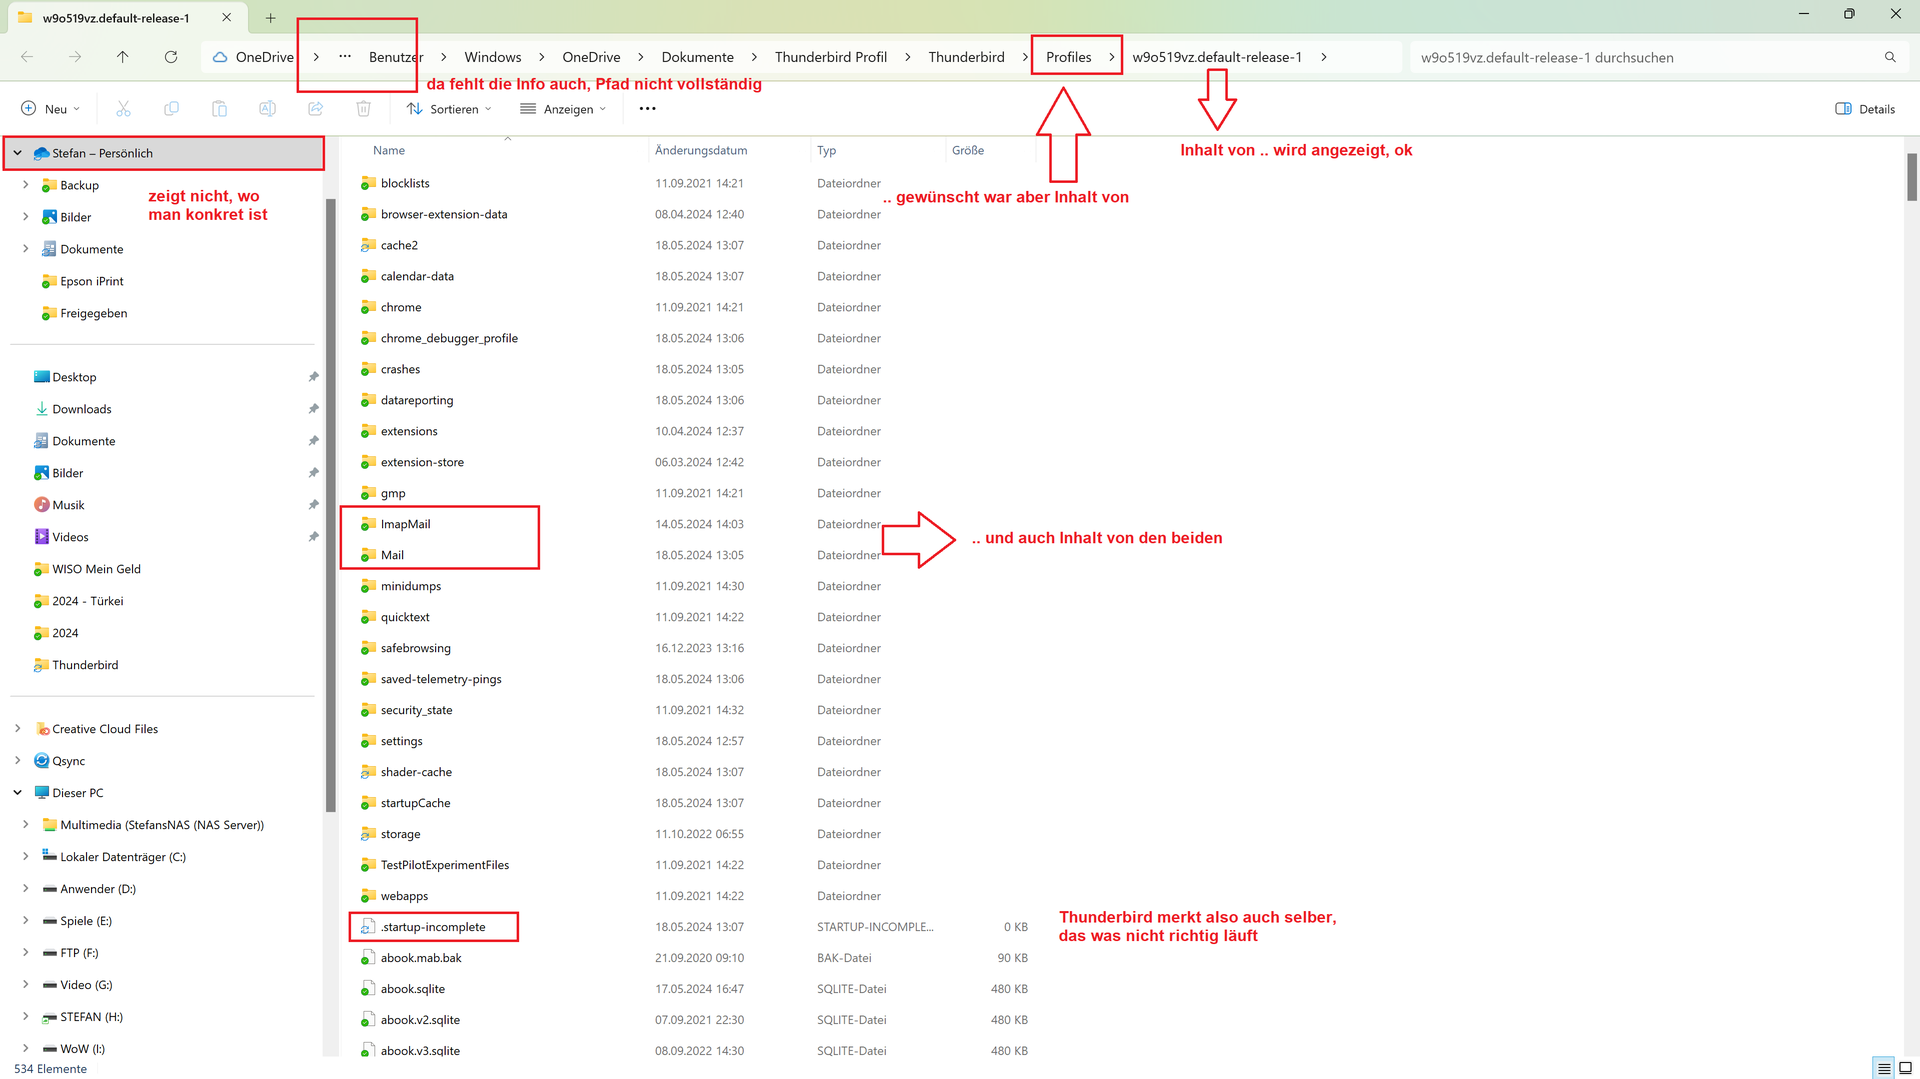Click the search magnifier icon
This screenshot has height=1079, width=1920.
coord(1890,57)
